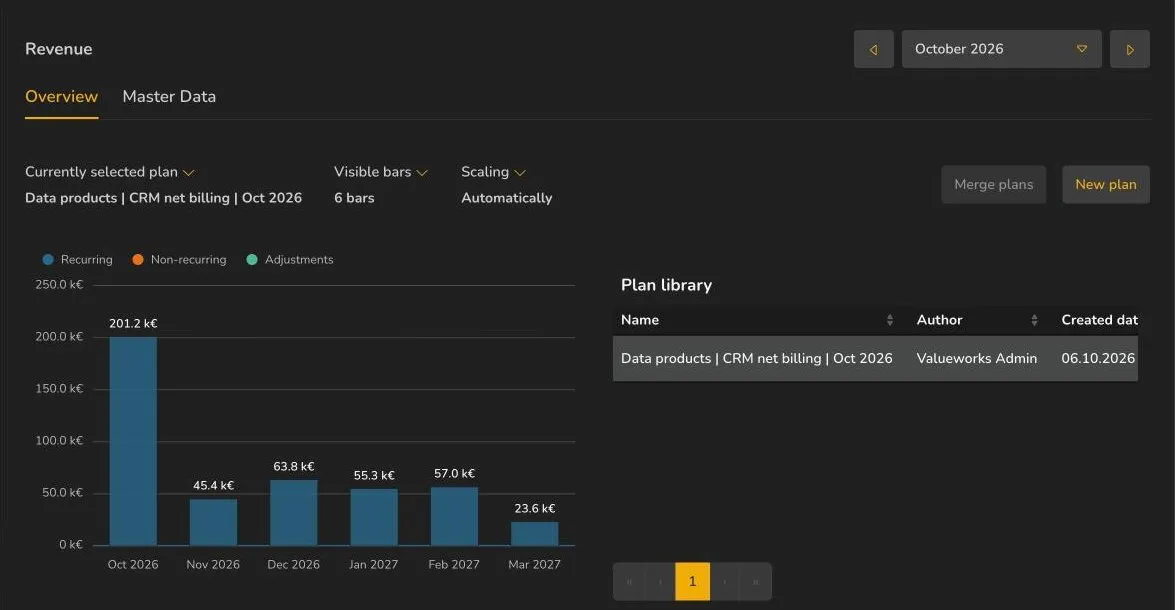Expand the Visible bars chevron
Screen dimensions: 1175x610
[x=422, y=172]
